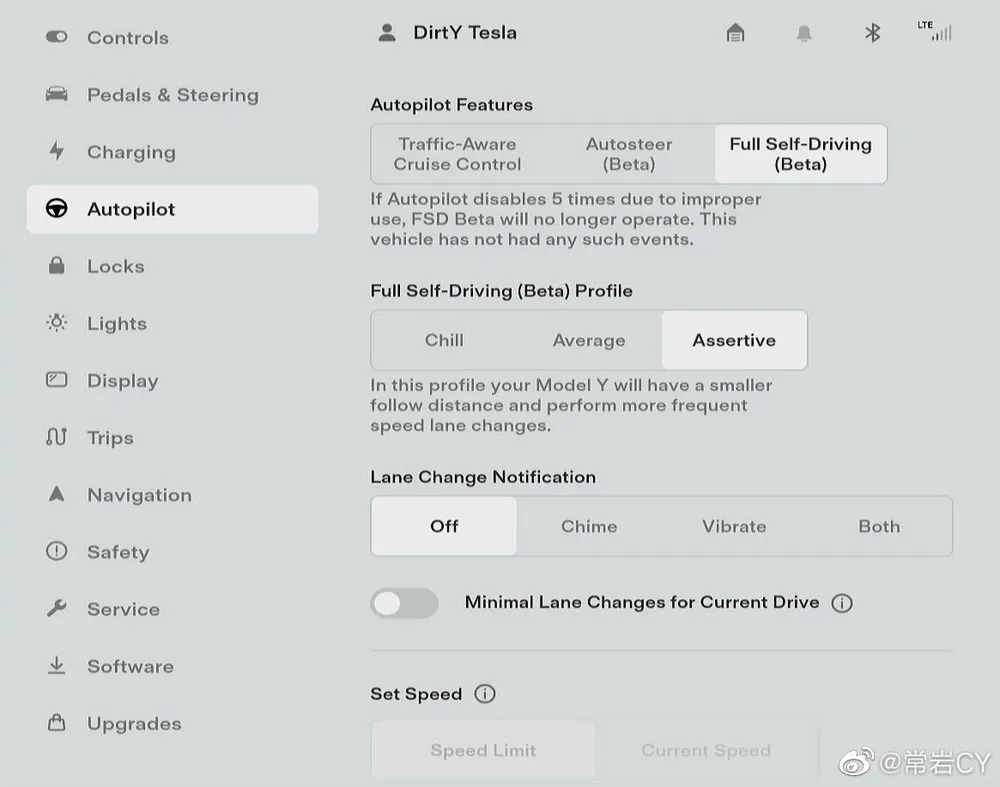This screenshot has height=787, width=1000.
Task: Set Lane Change Notification to Vibrate
Action: (x=734, y=526)
